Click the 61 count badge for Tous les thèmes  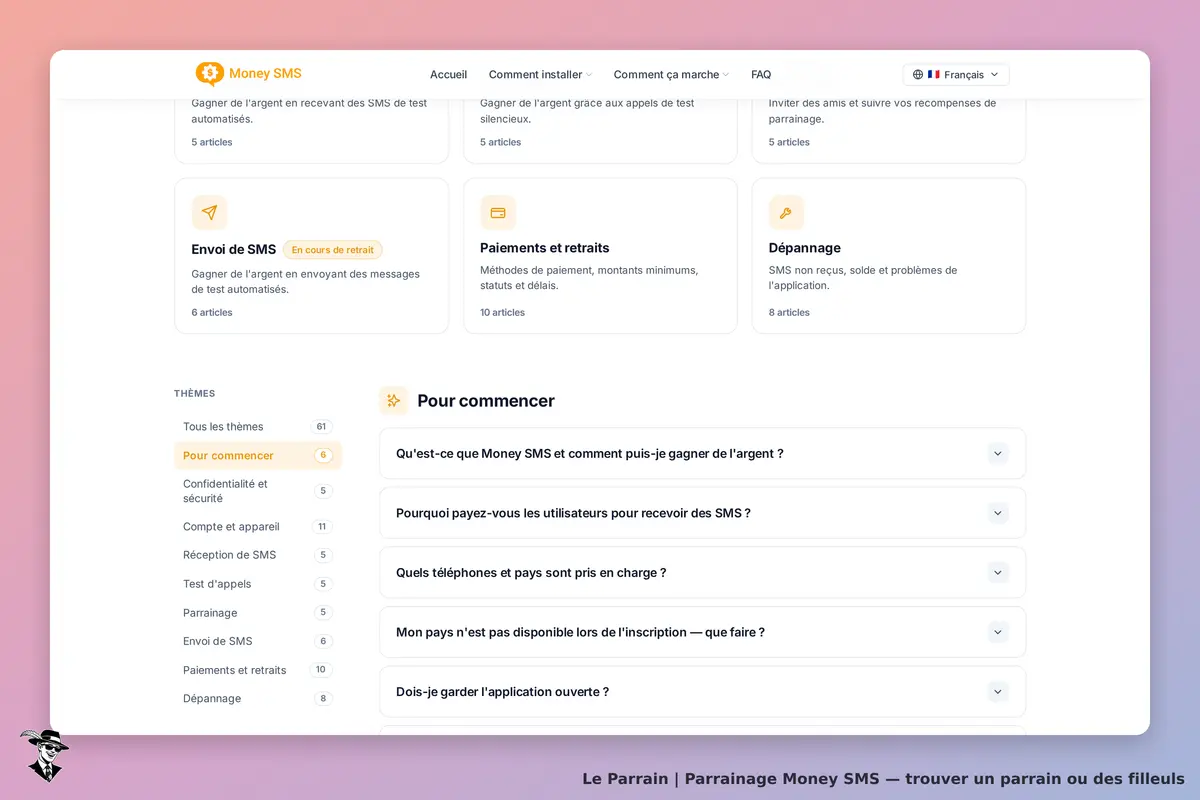coord(322,427)
